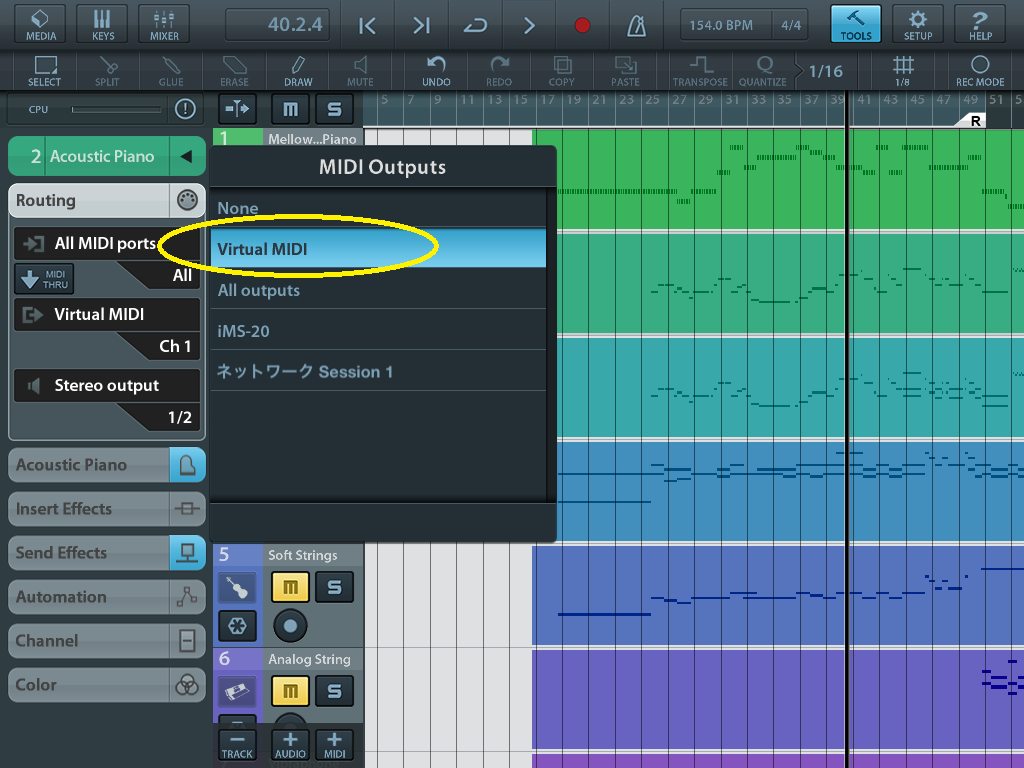Copy the selected events
This screenshot has height=768, width=1024.
tap(562, 71)
